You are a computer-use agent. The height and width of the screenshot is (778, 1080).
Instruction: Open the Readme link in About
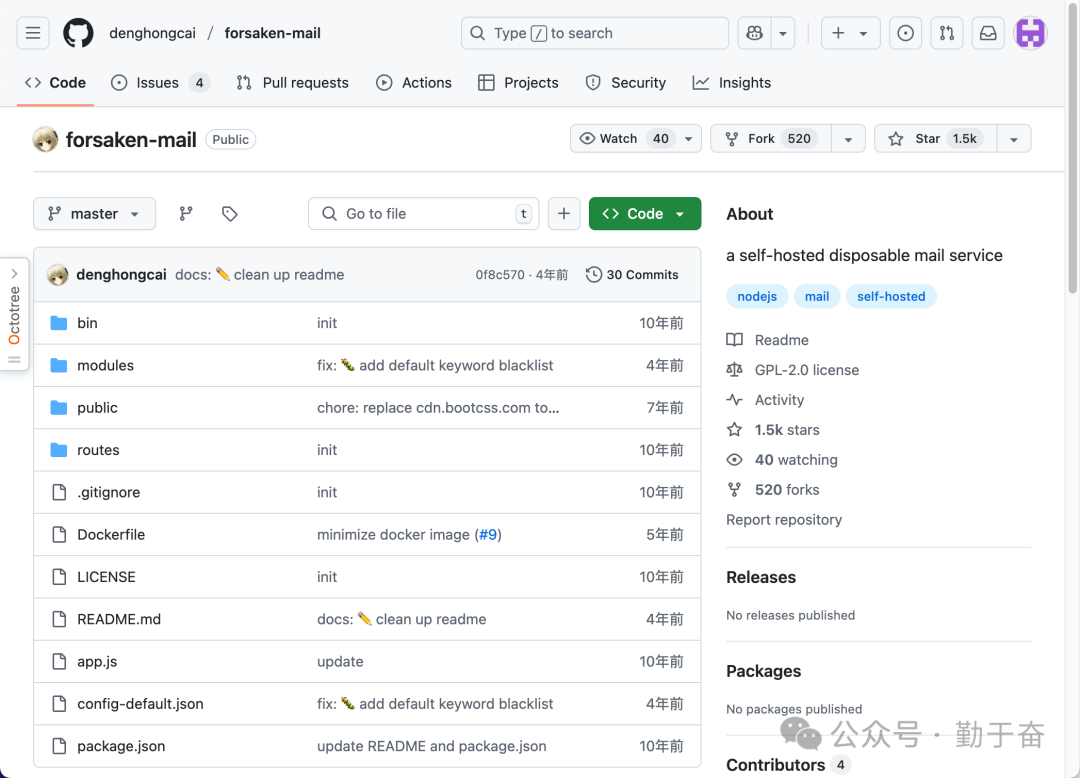[x=781, y=340]
